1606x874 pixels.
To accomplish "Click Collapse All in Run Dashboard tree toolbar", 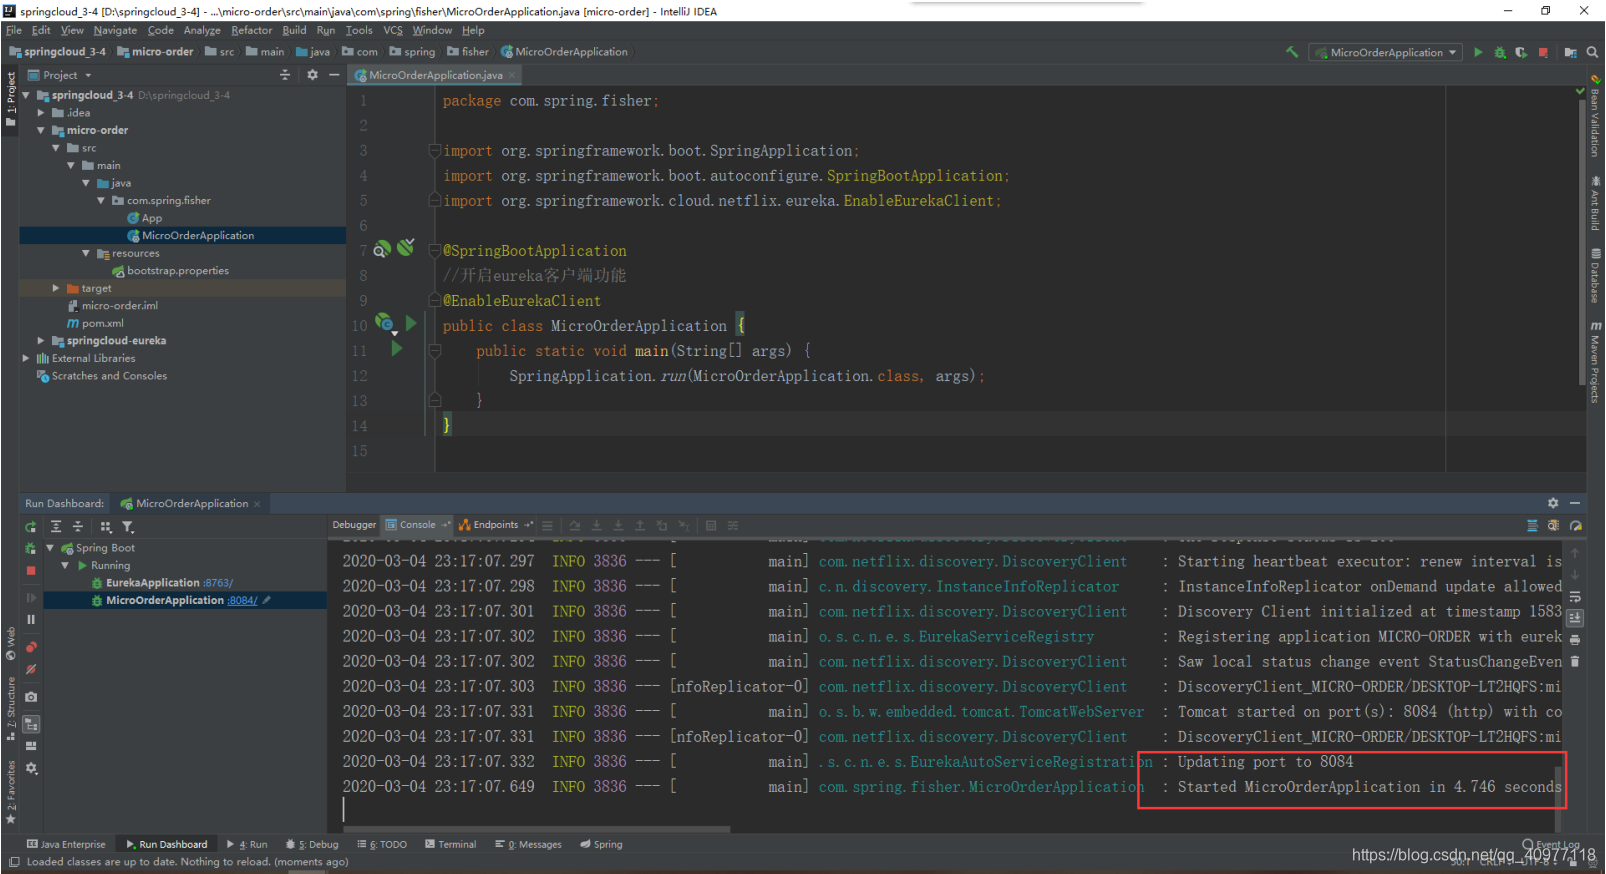I will point(78,527).
